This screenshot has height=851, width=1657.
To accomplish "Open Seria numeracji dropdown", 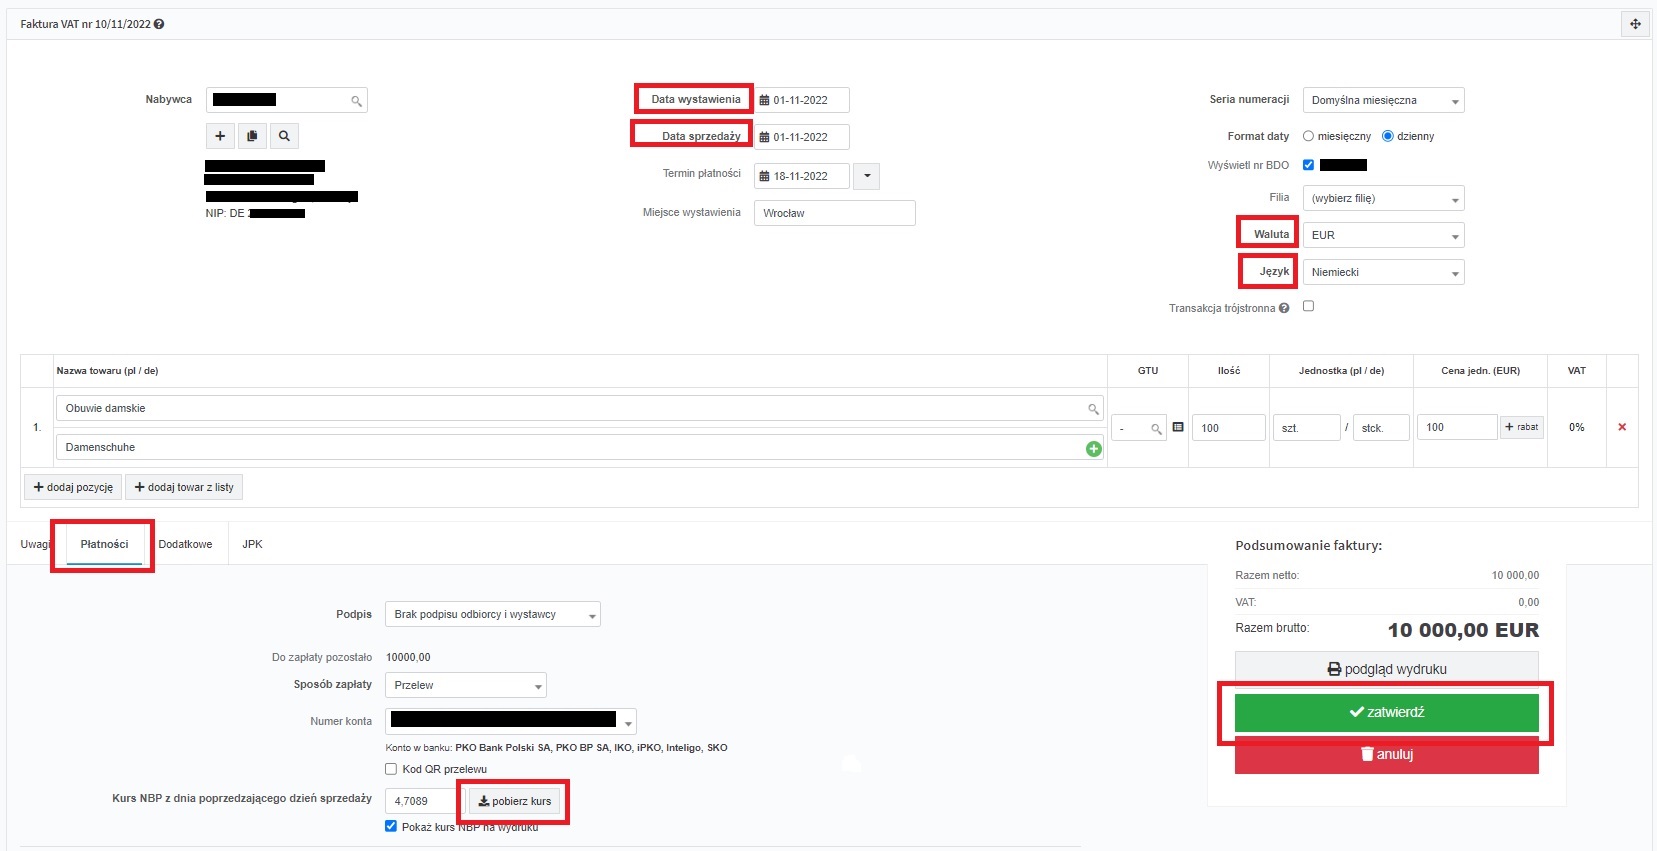I will pos(1383,100).
